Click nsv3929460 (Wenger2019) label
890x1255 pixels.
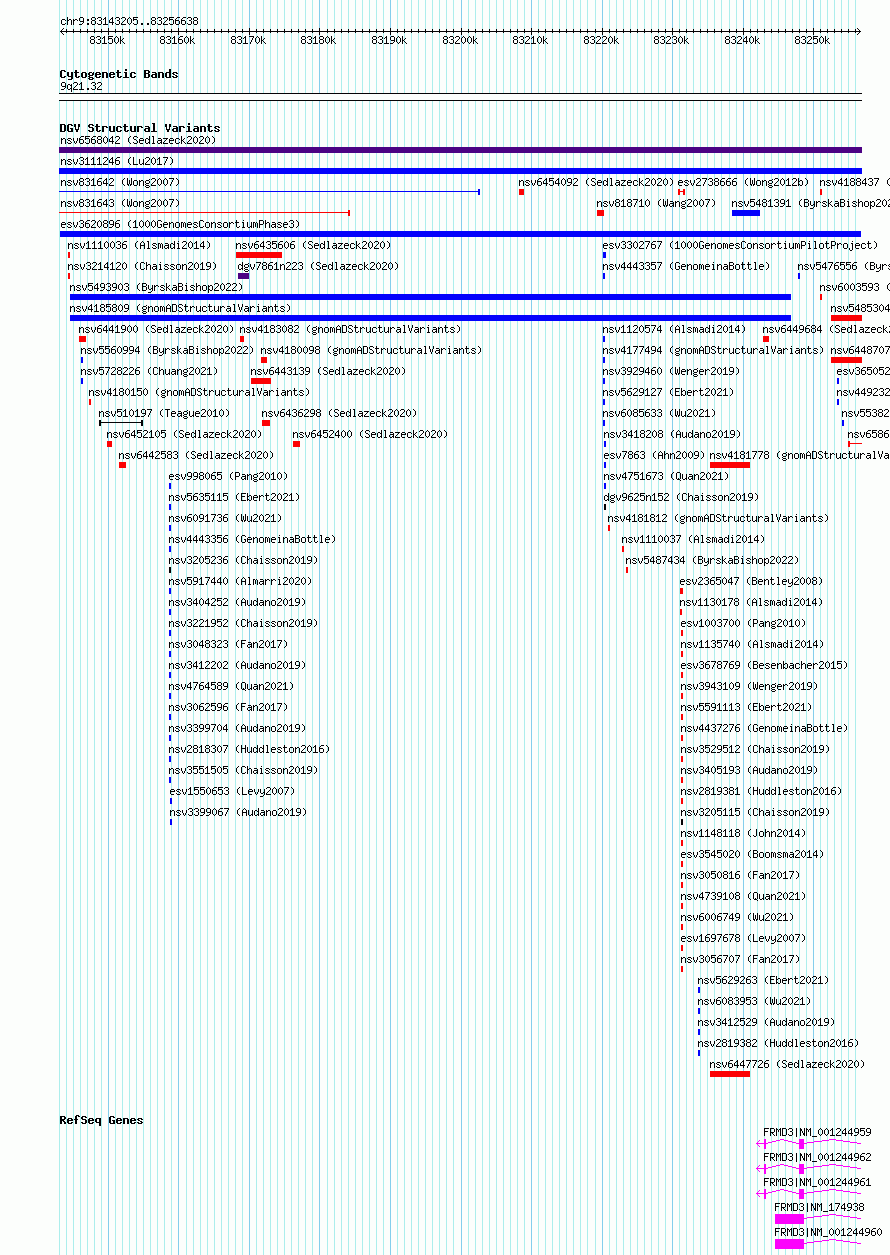click(671, 371)
